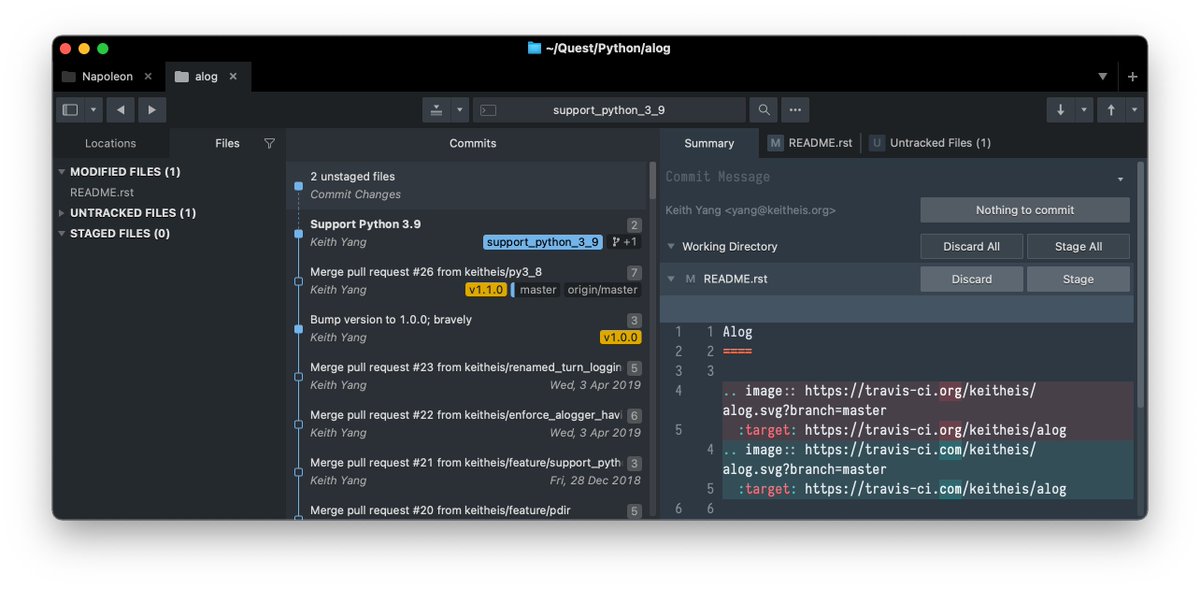Click the files filter funnel icon

[x=269, y=143]
